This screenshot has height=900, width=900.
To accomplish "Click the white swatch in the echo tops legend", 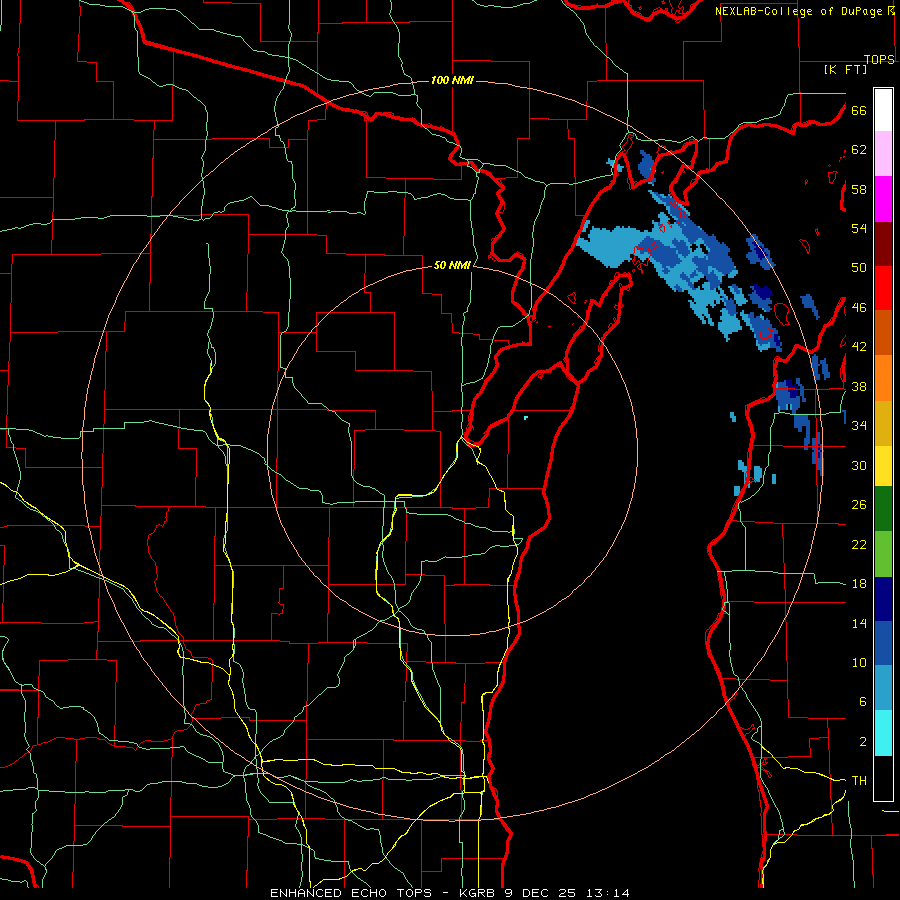I will click(x=883, y=110).
